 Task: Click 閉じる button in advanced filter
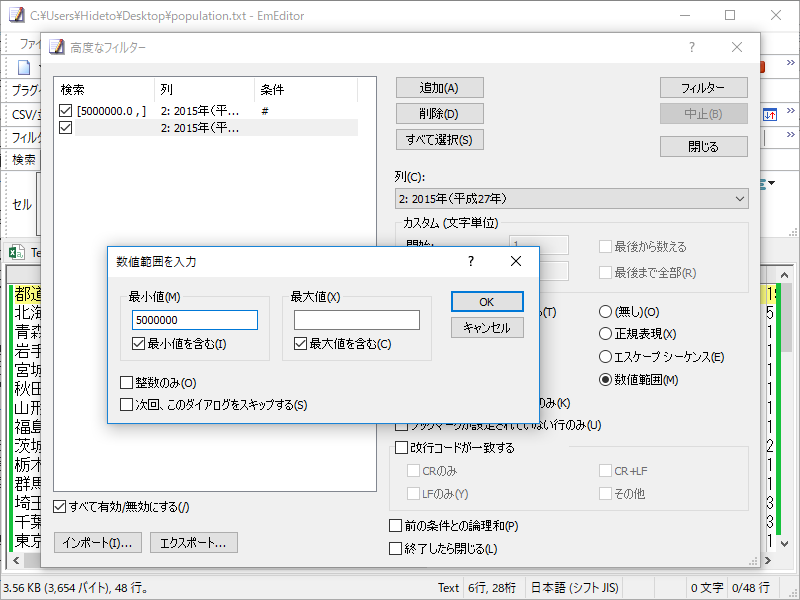704,147
